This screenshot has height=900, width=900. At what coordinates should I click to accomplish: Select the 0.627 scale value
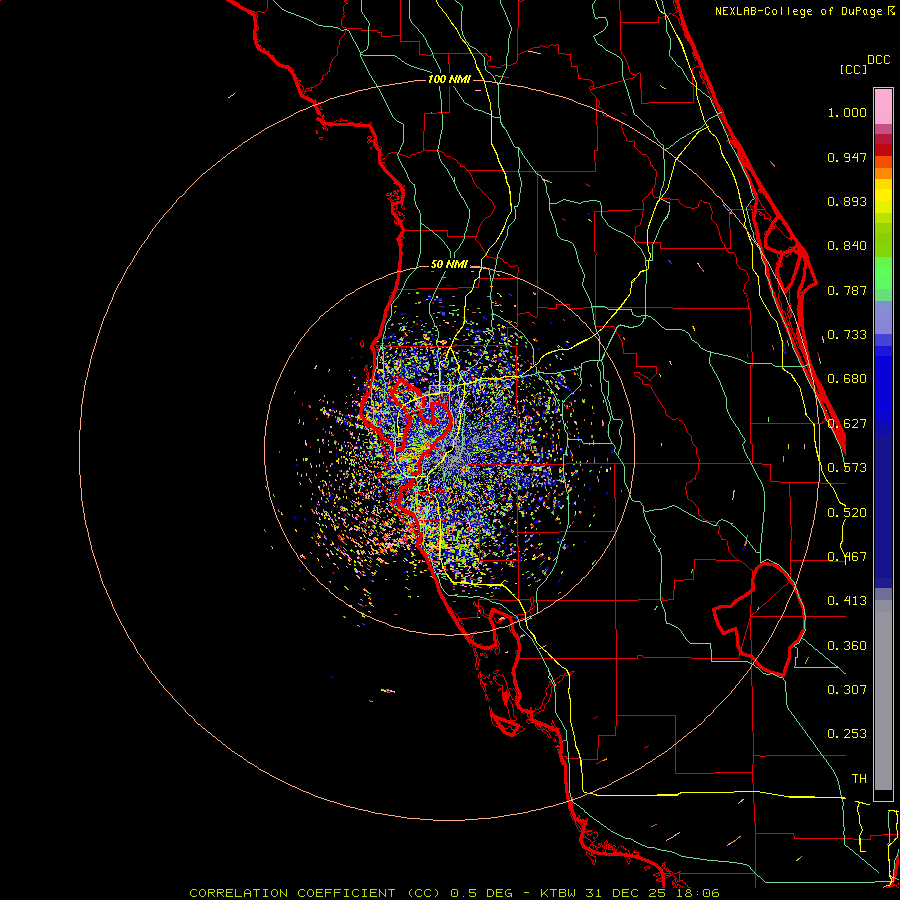847,424
